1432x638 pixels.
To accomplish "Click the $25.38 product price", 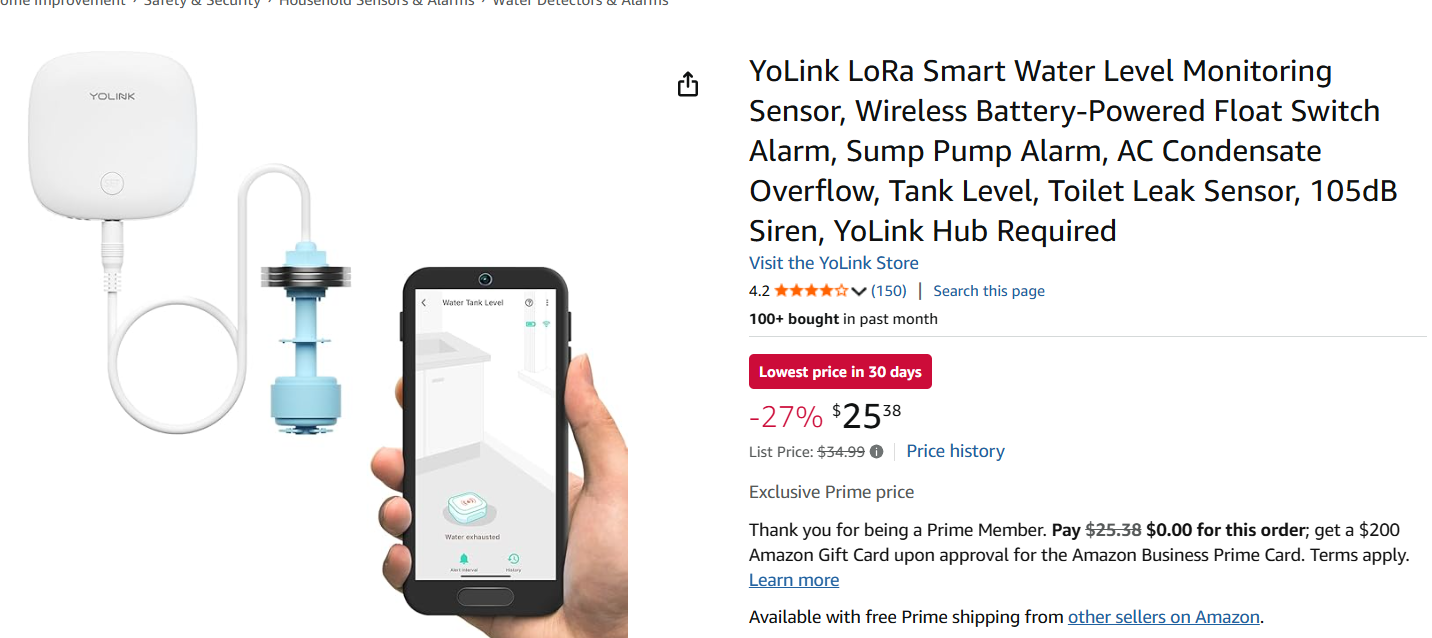I will [x=866, y=415].
